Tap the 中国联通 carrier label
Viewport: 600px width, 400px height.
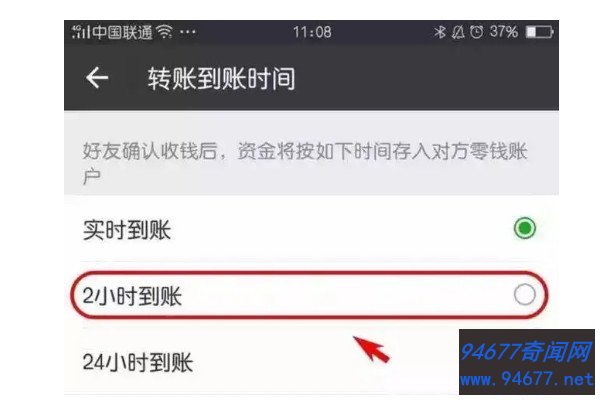click(122, 32)
